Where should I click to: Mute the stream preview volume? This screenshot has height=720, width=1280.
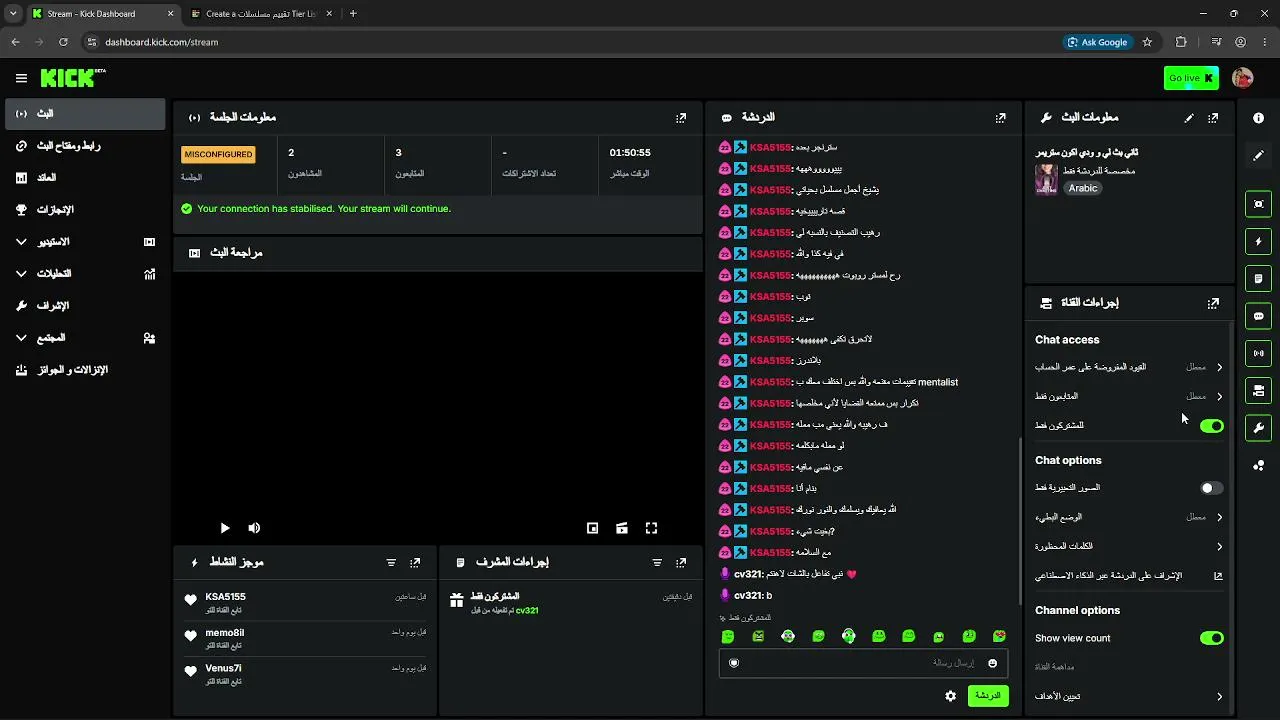pos(254,528)
